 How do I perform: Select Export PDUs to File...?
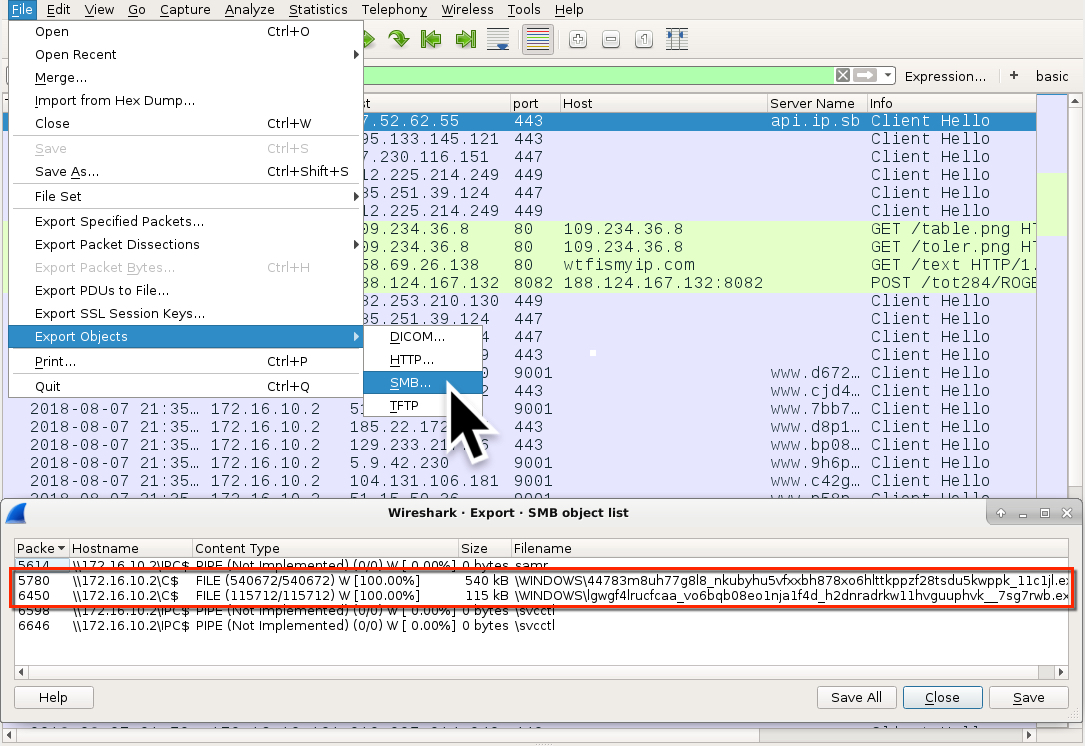[185, 290]
